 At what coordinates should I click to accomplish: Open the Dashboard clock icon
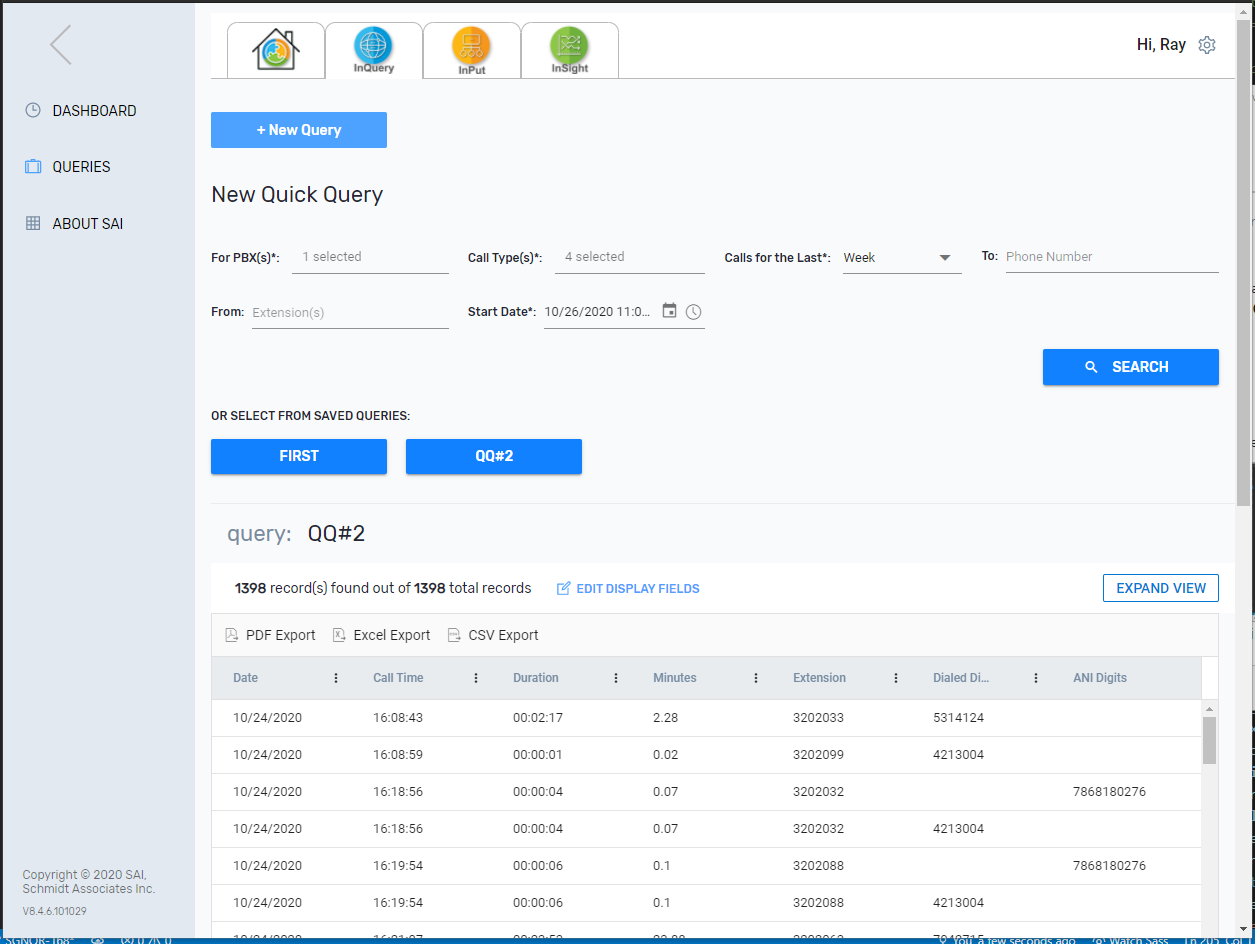[x=33, y=110]
